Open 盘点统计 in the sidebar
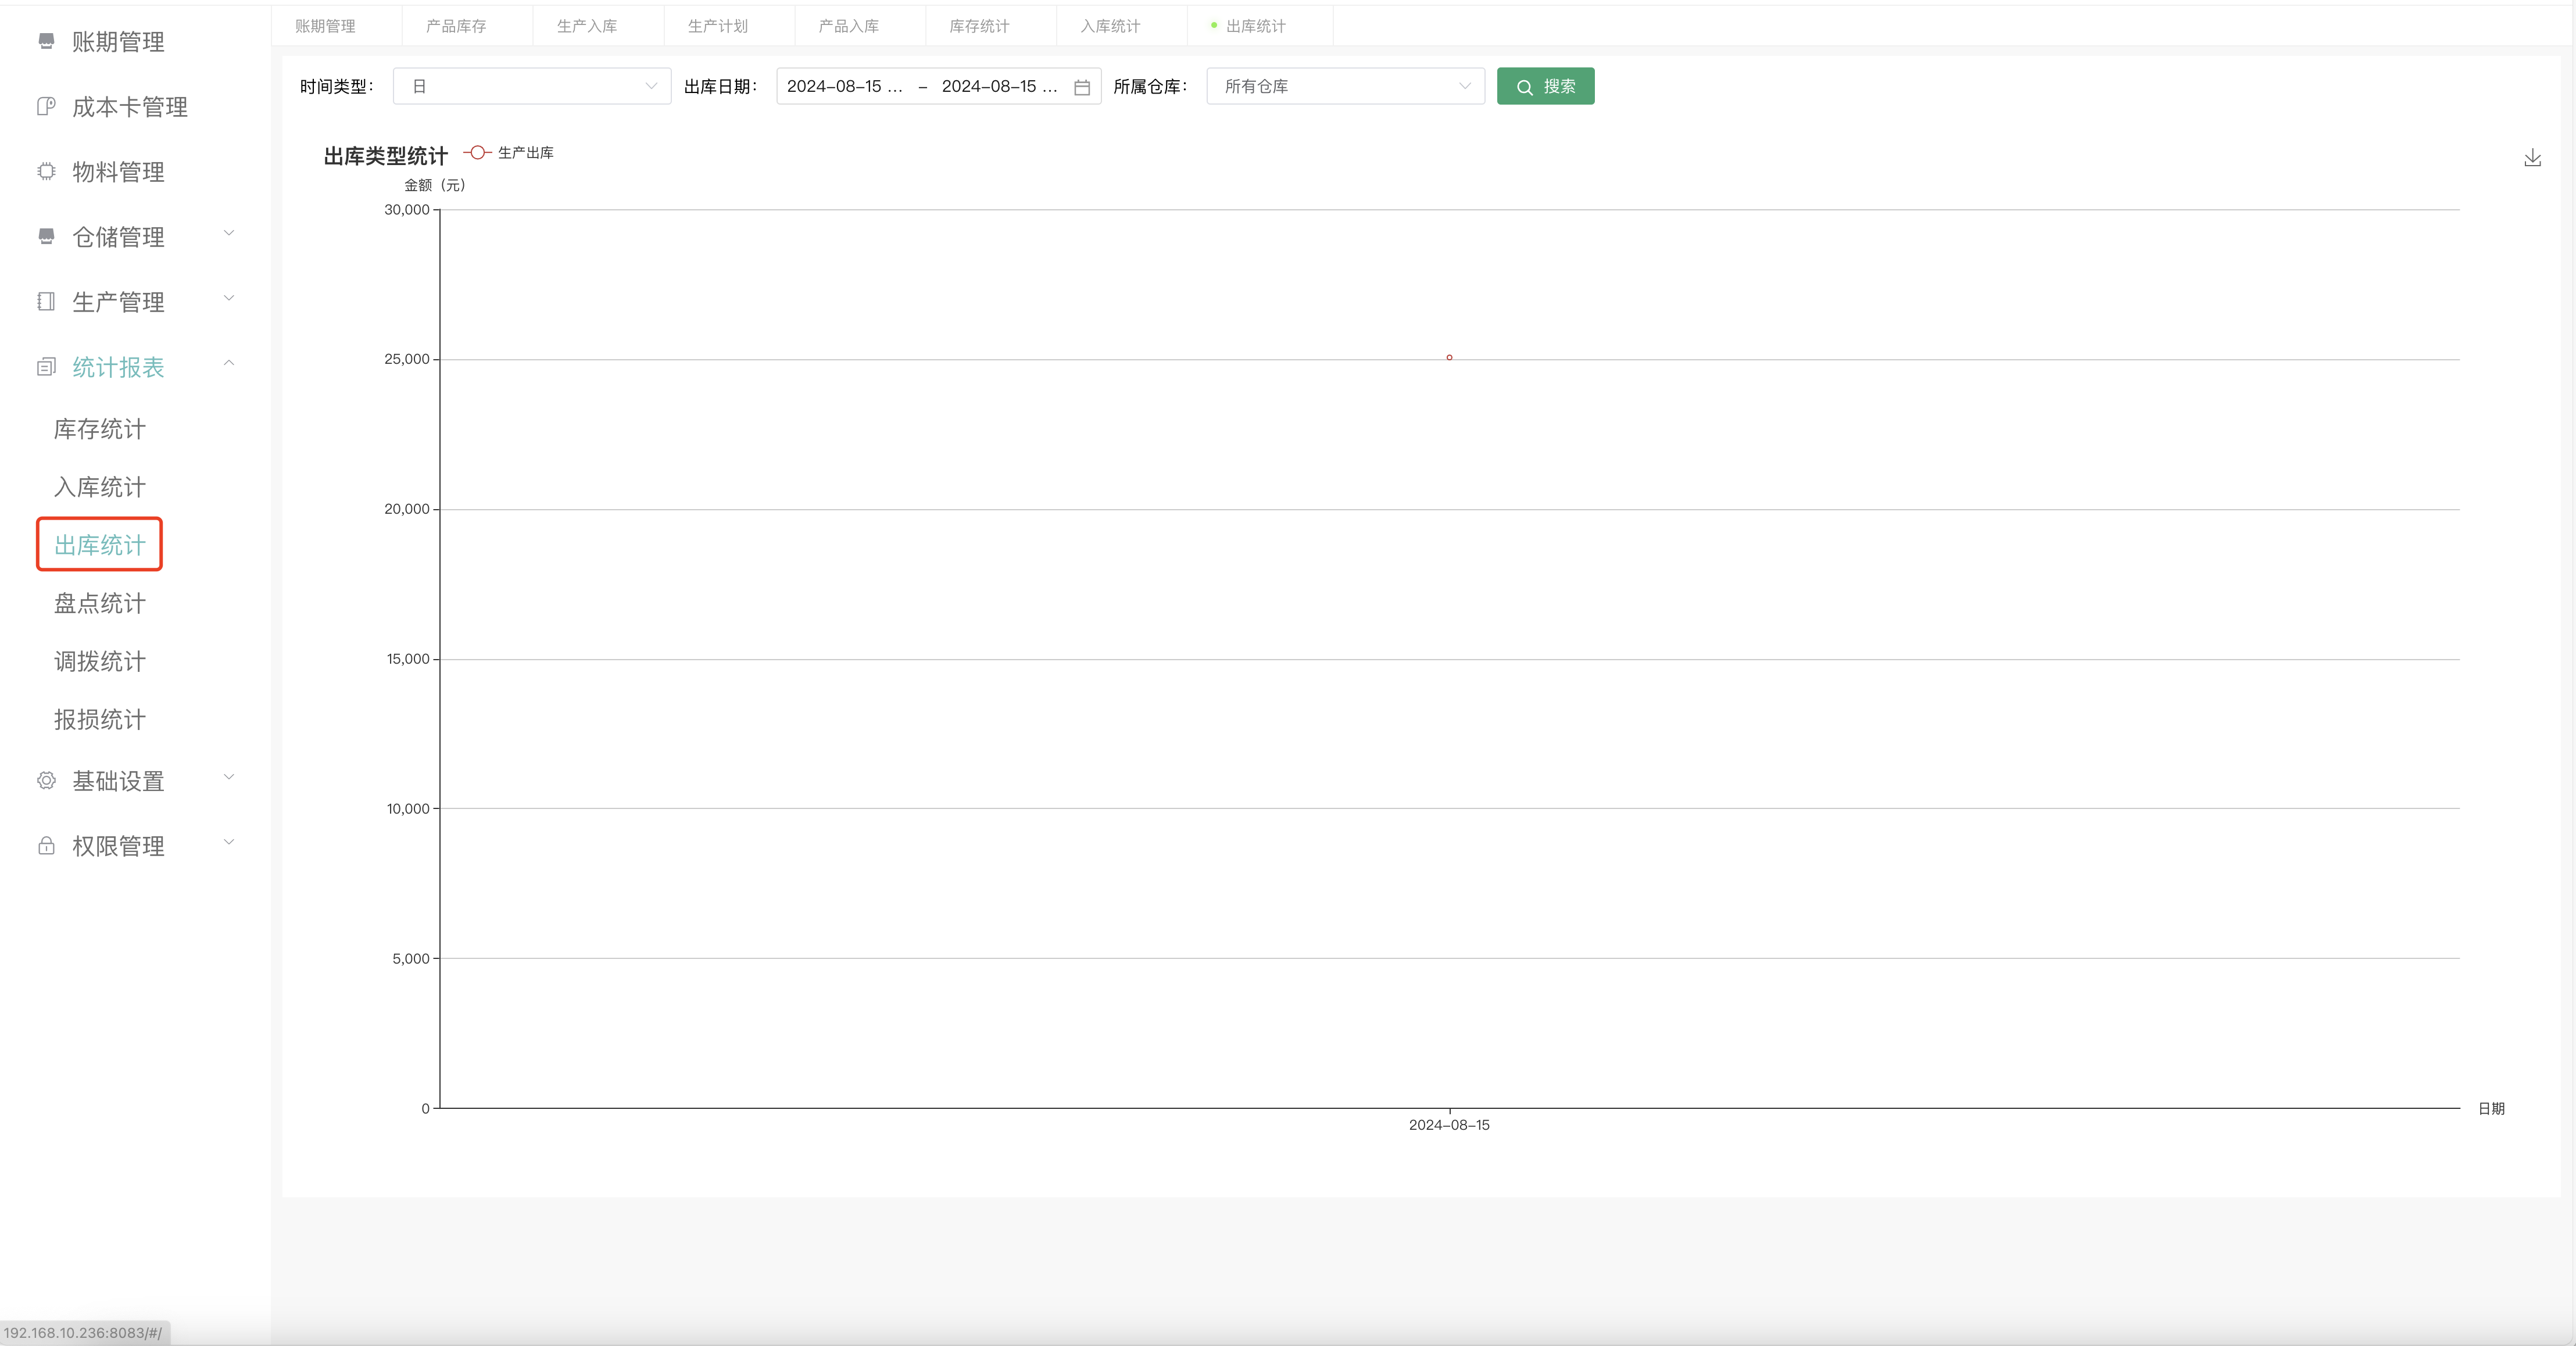This screenshot has width=2576, height=1346. (99, 603)
